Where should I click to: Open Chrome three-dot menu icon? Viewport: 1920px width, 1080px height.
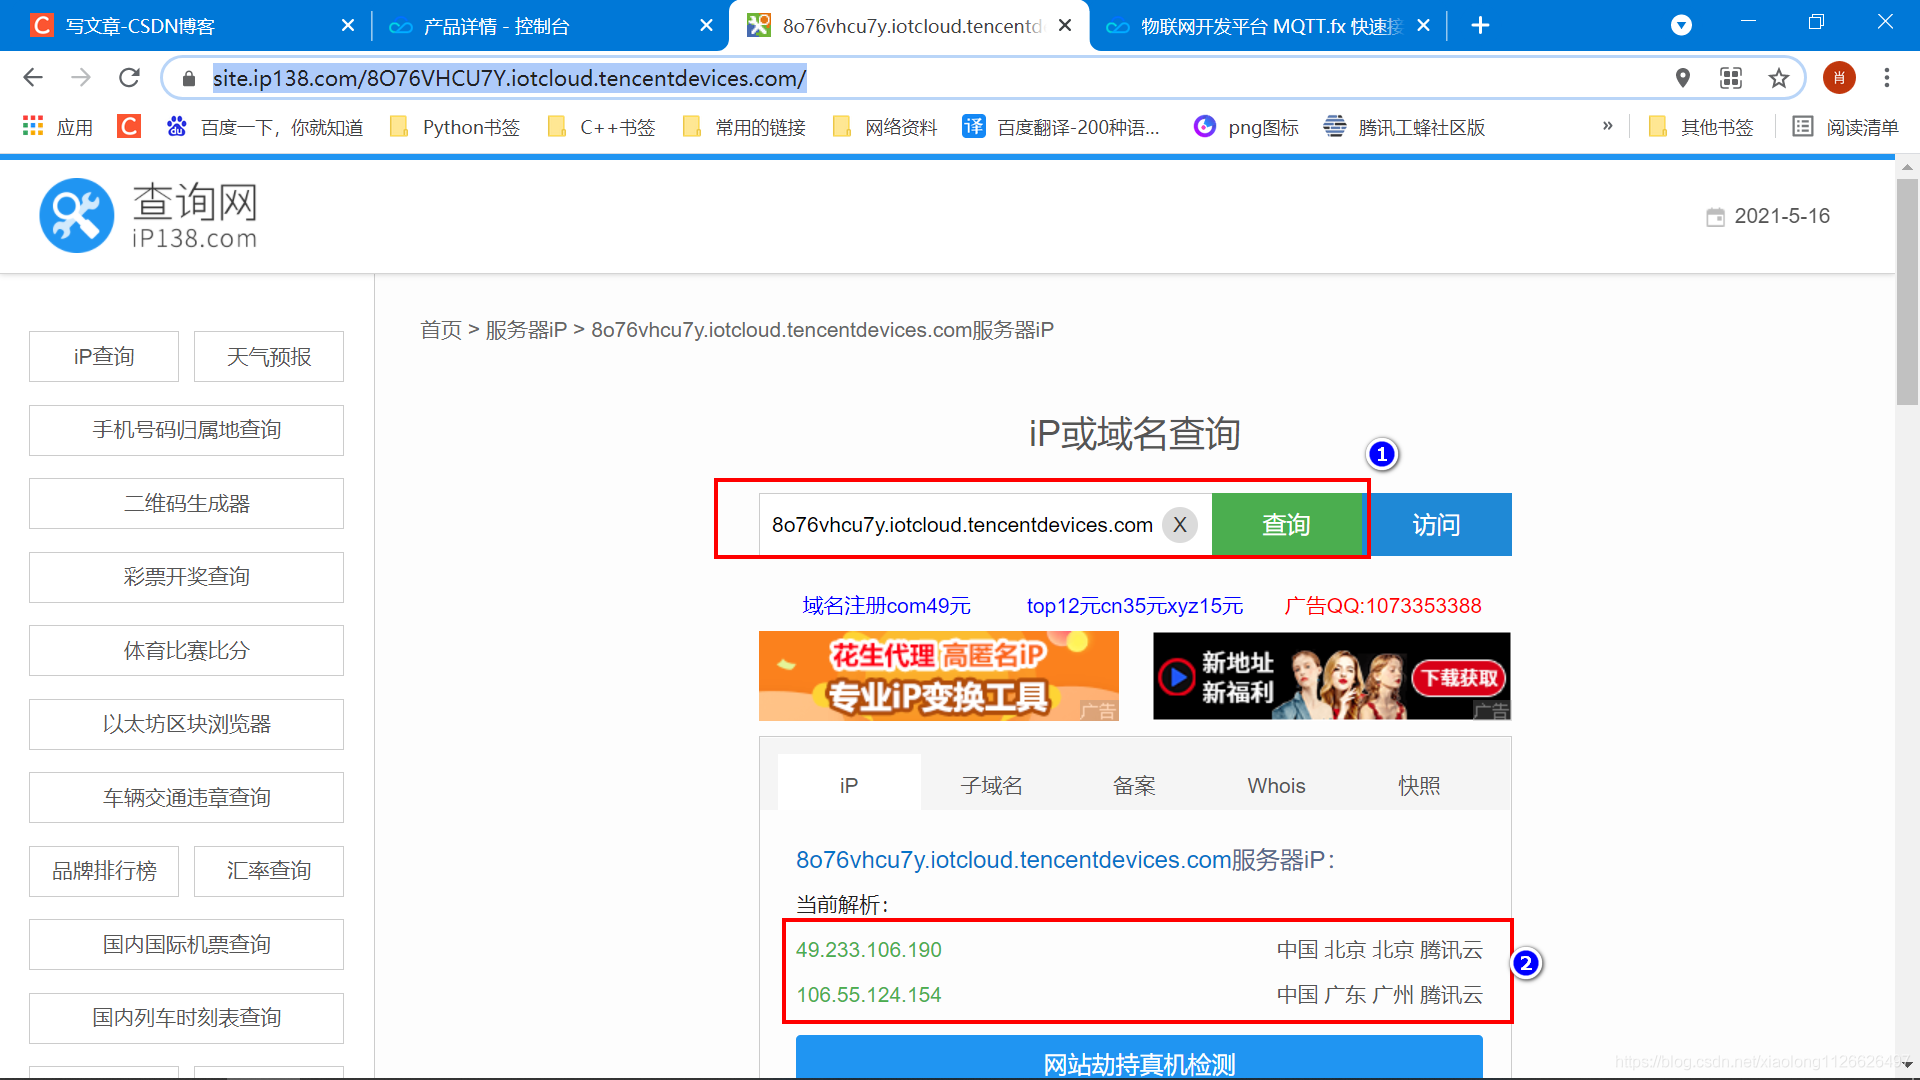(x=1886, y=78)
